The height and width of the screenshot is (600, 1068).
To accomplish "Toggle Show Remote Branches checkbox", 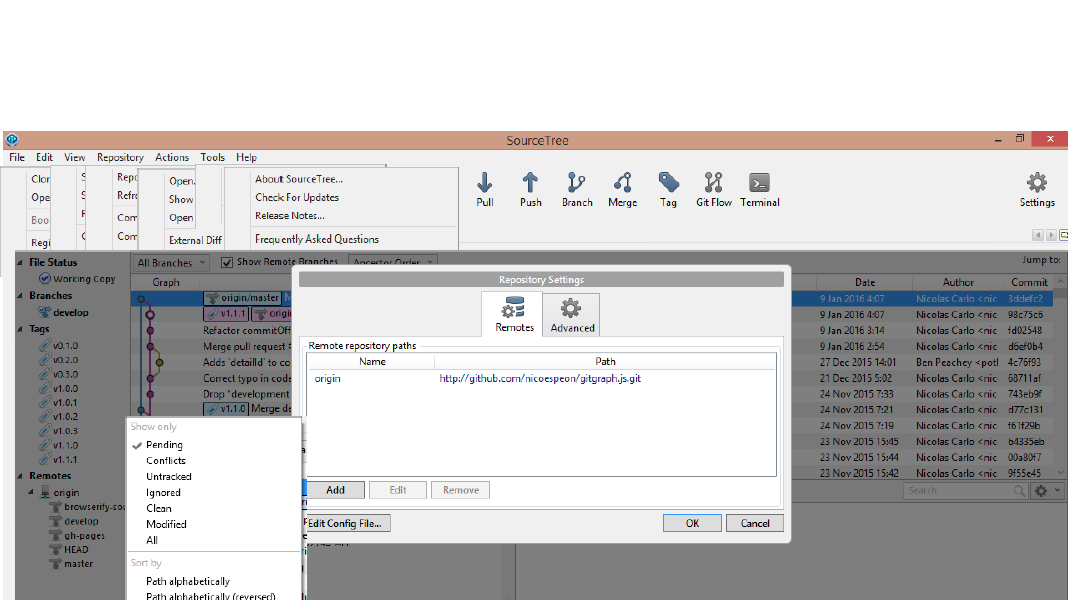I will pos(227,262).
